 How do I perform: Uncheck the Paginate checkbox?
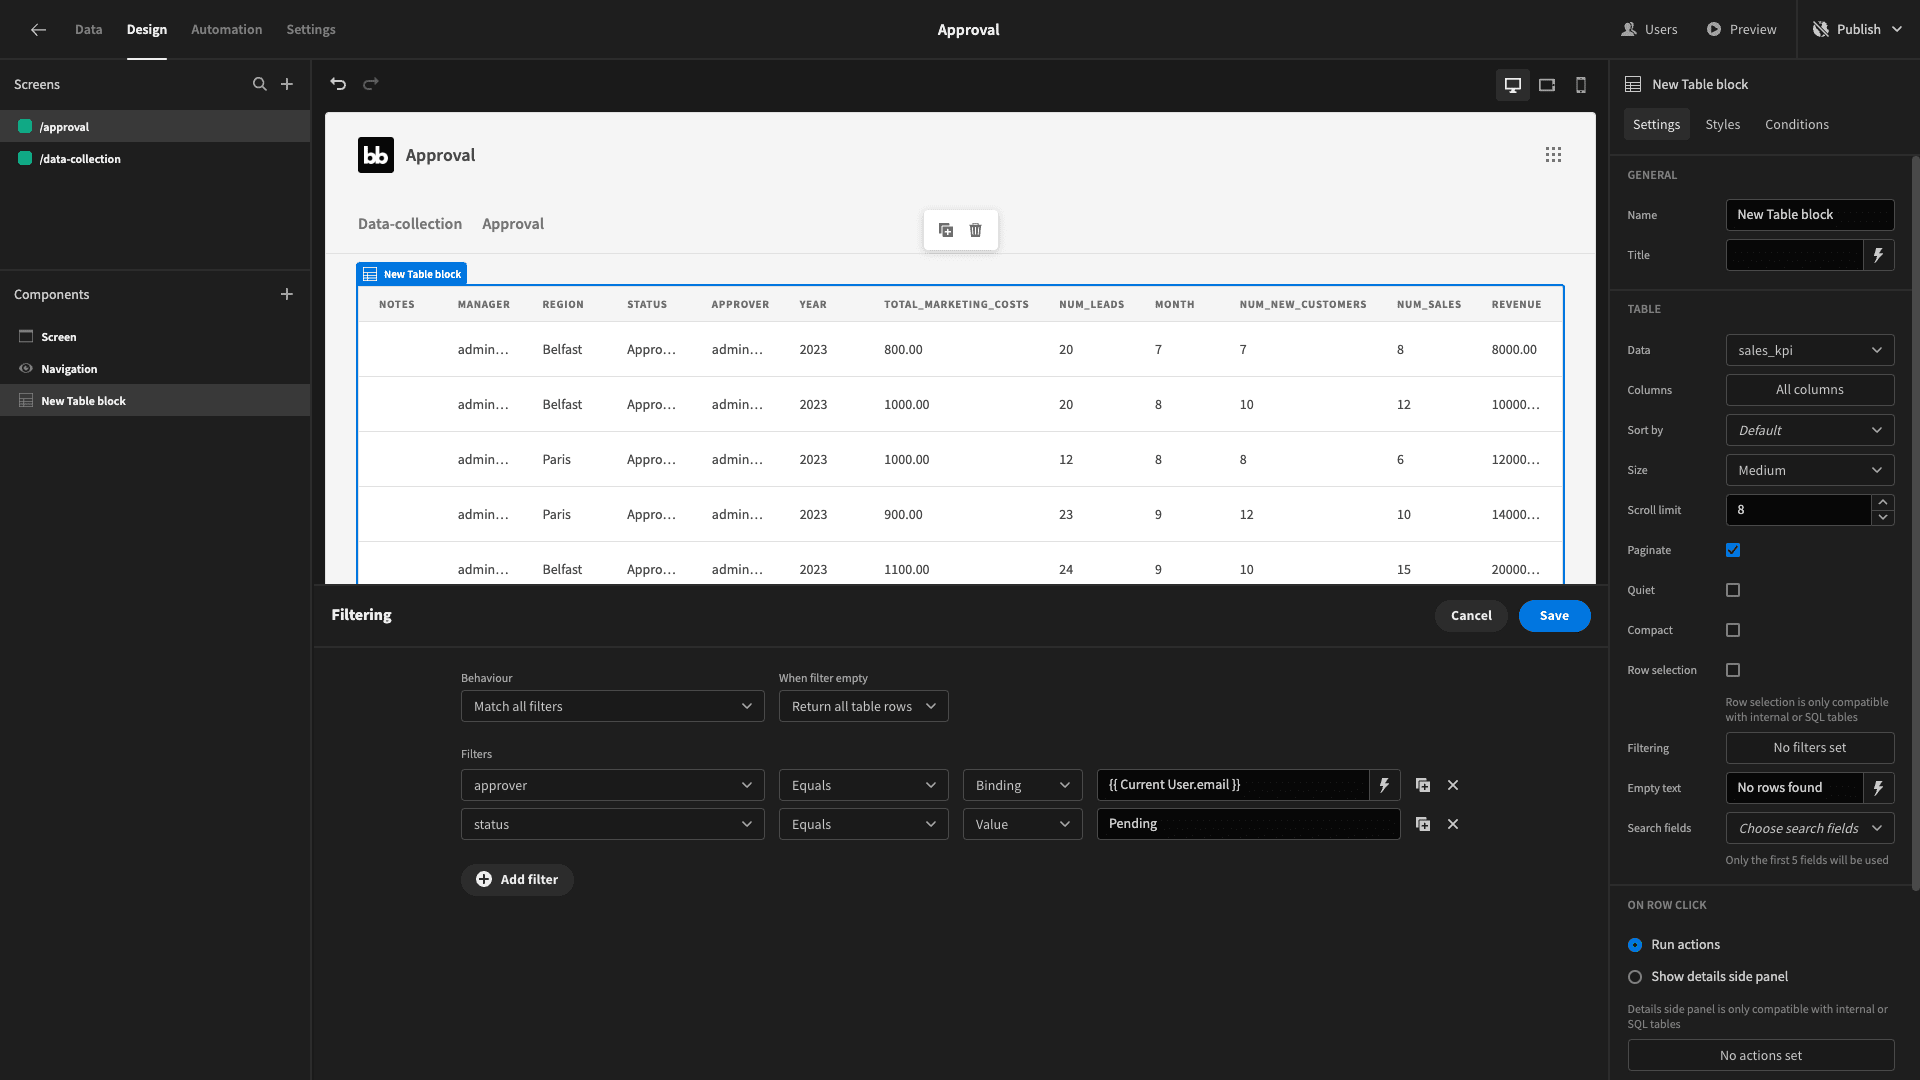[x=1733, y=550]
